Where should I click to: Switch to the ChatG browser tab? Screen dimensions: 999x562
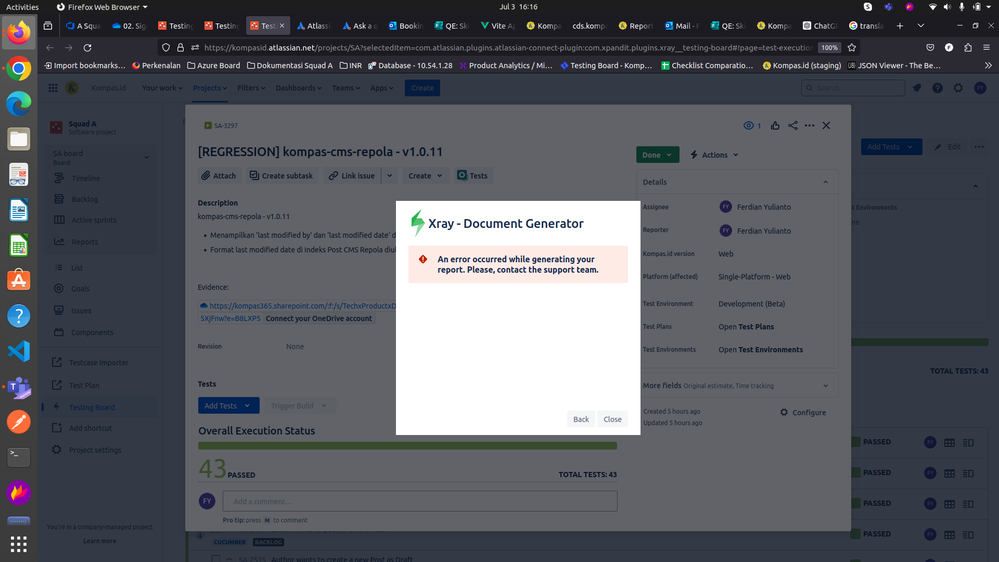[x=819, y=26]
